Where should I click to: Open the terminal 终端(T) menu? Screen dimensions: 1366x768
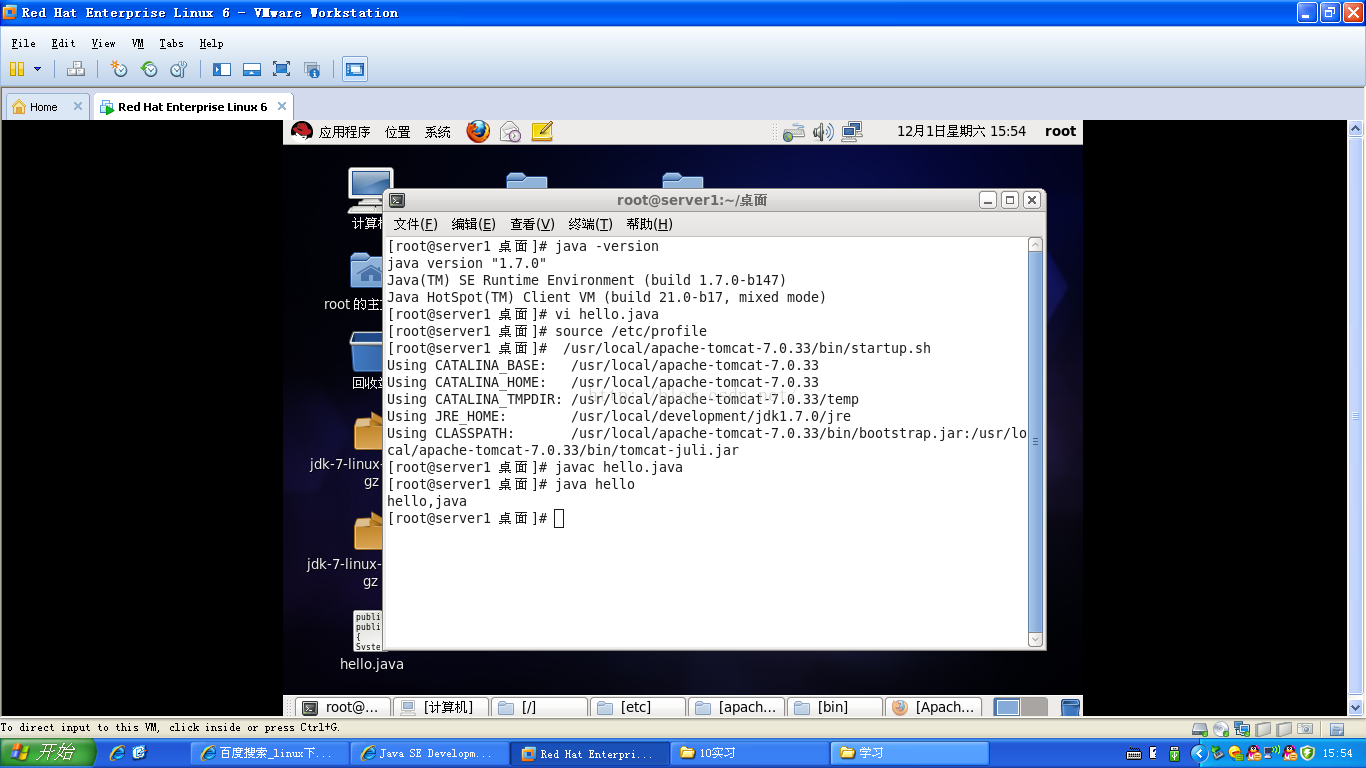[x=590, y=224]
